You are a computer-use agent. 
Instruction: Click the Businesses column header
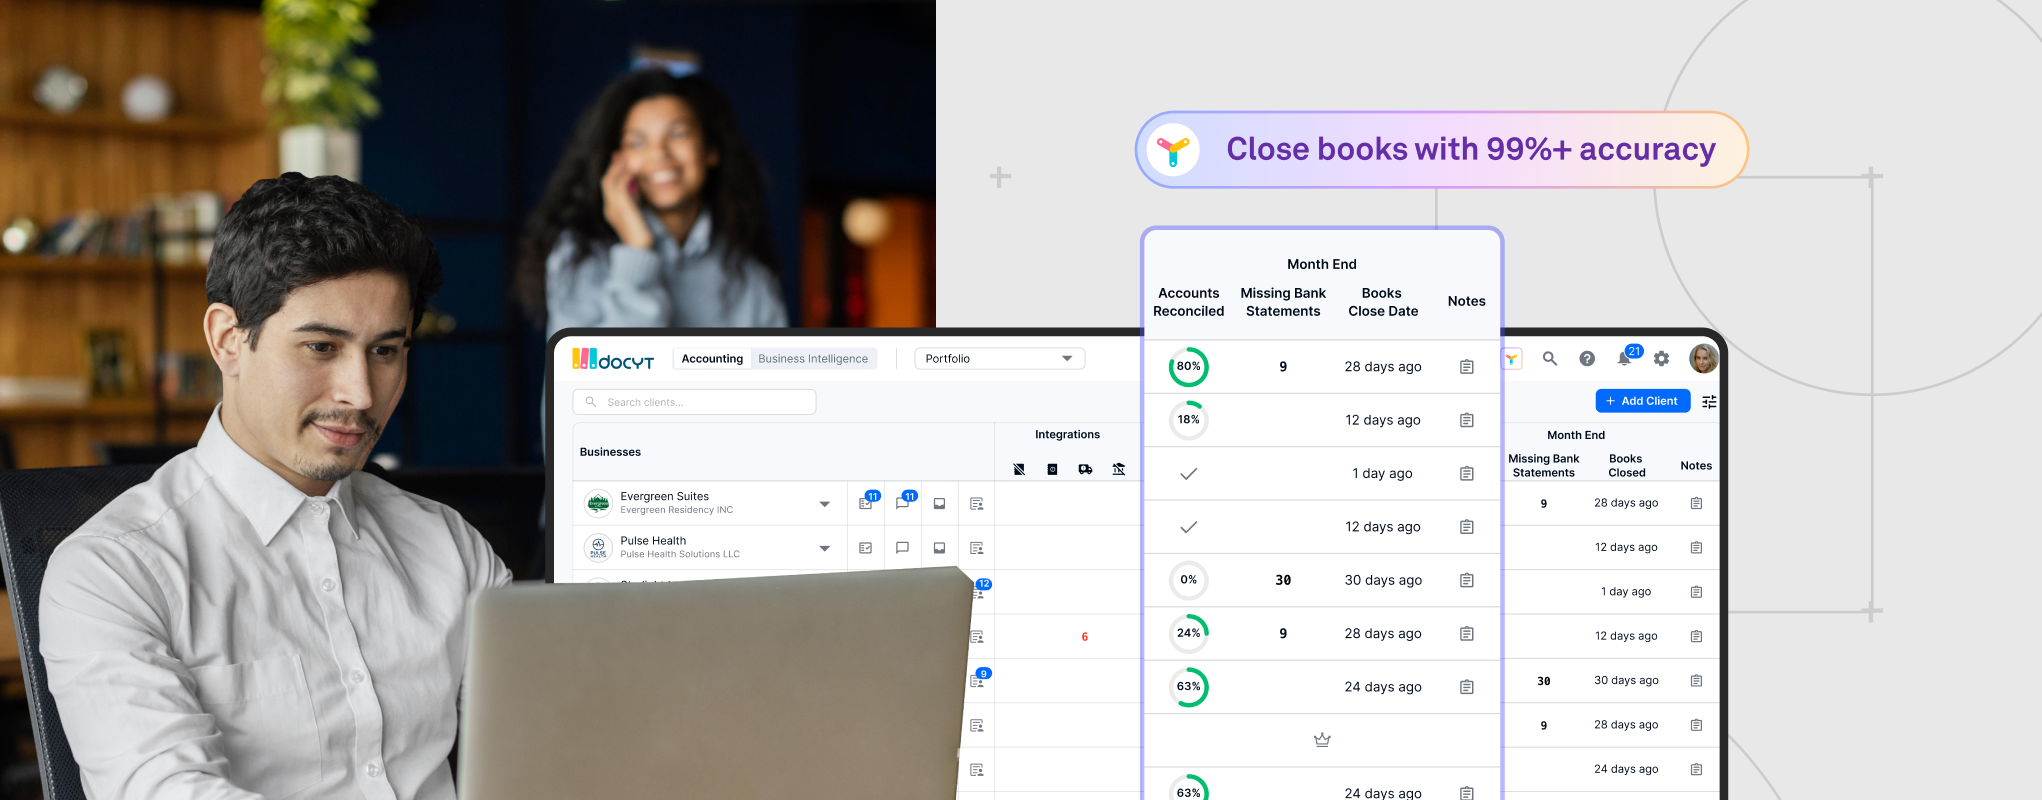point(610,452)
